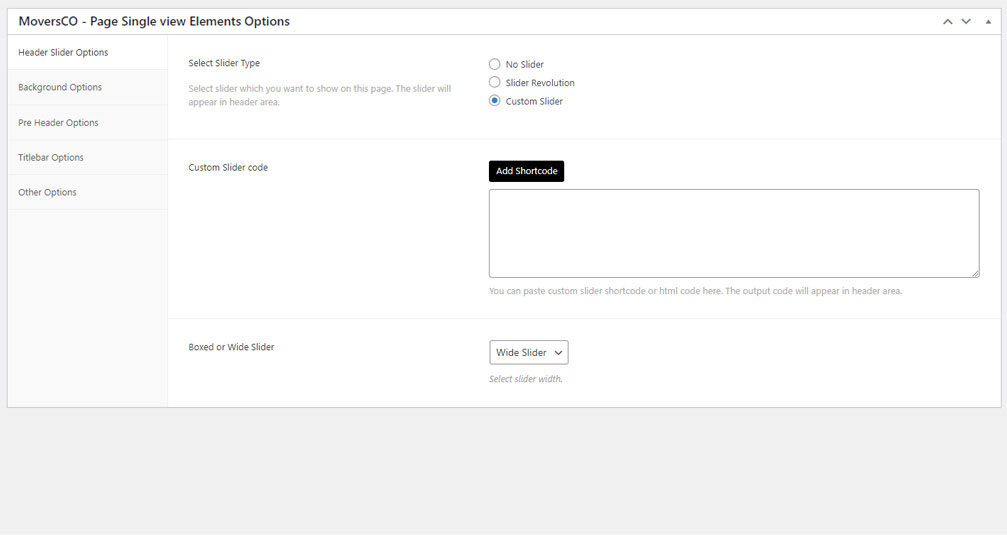This screenshot has height=535, width=1007.
Task: Open the Wide Slider dropdown
Action: click(529, 352)
